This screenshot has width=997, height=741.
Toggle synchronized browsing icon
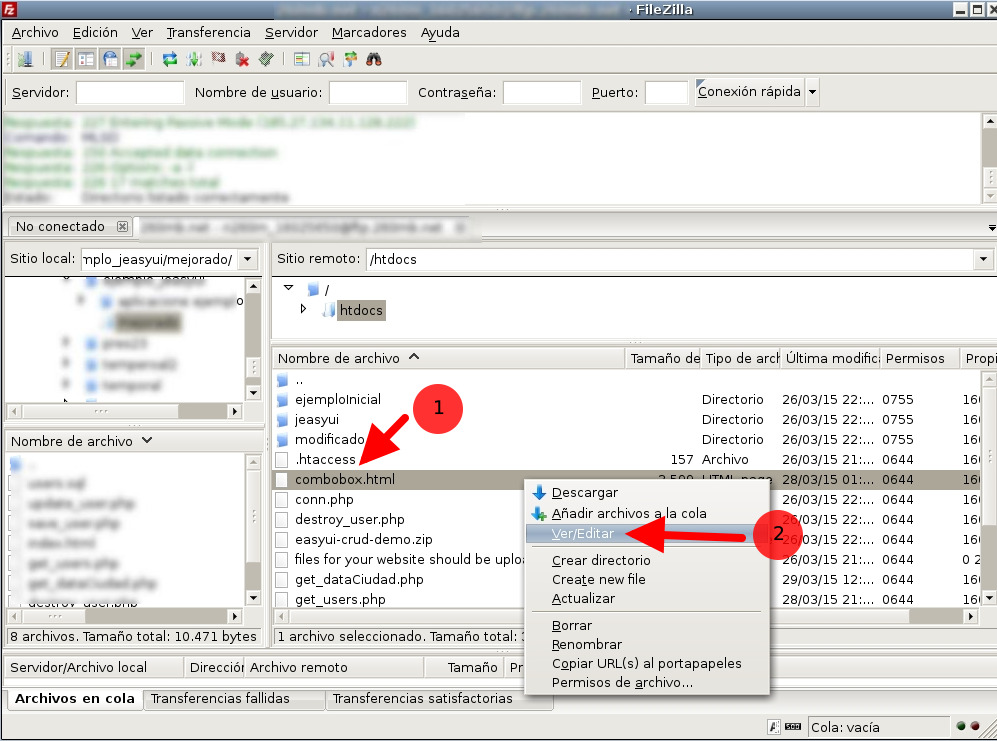click(x=350, y=59)
